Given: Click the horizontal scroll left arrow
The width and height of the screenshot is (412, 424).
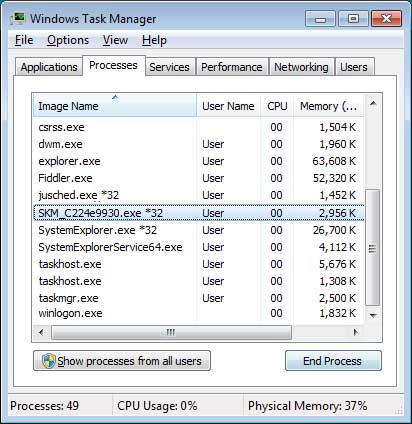Looking at the screenshot, I should 41,332.
